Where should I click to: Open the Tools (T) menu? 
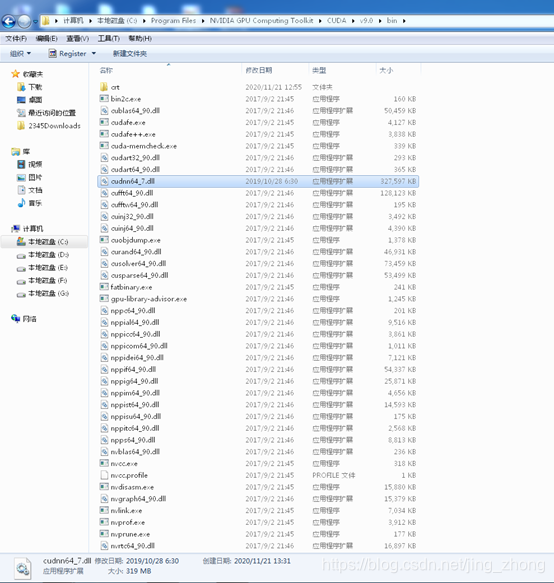(x=109, y=38)
